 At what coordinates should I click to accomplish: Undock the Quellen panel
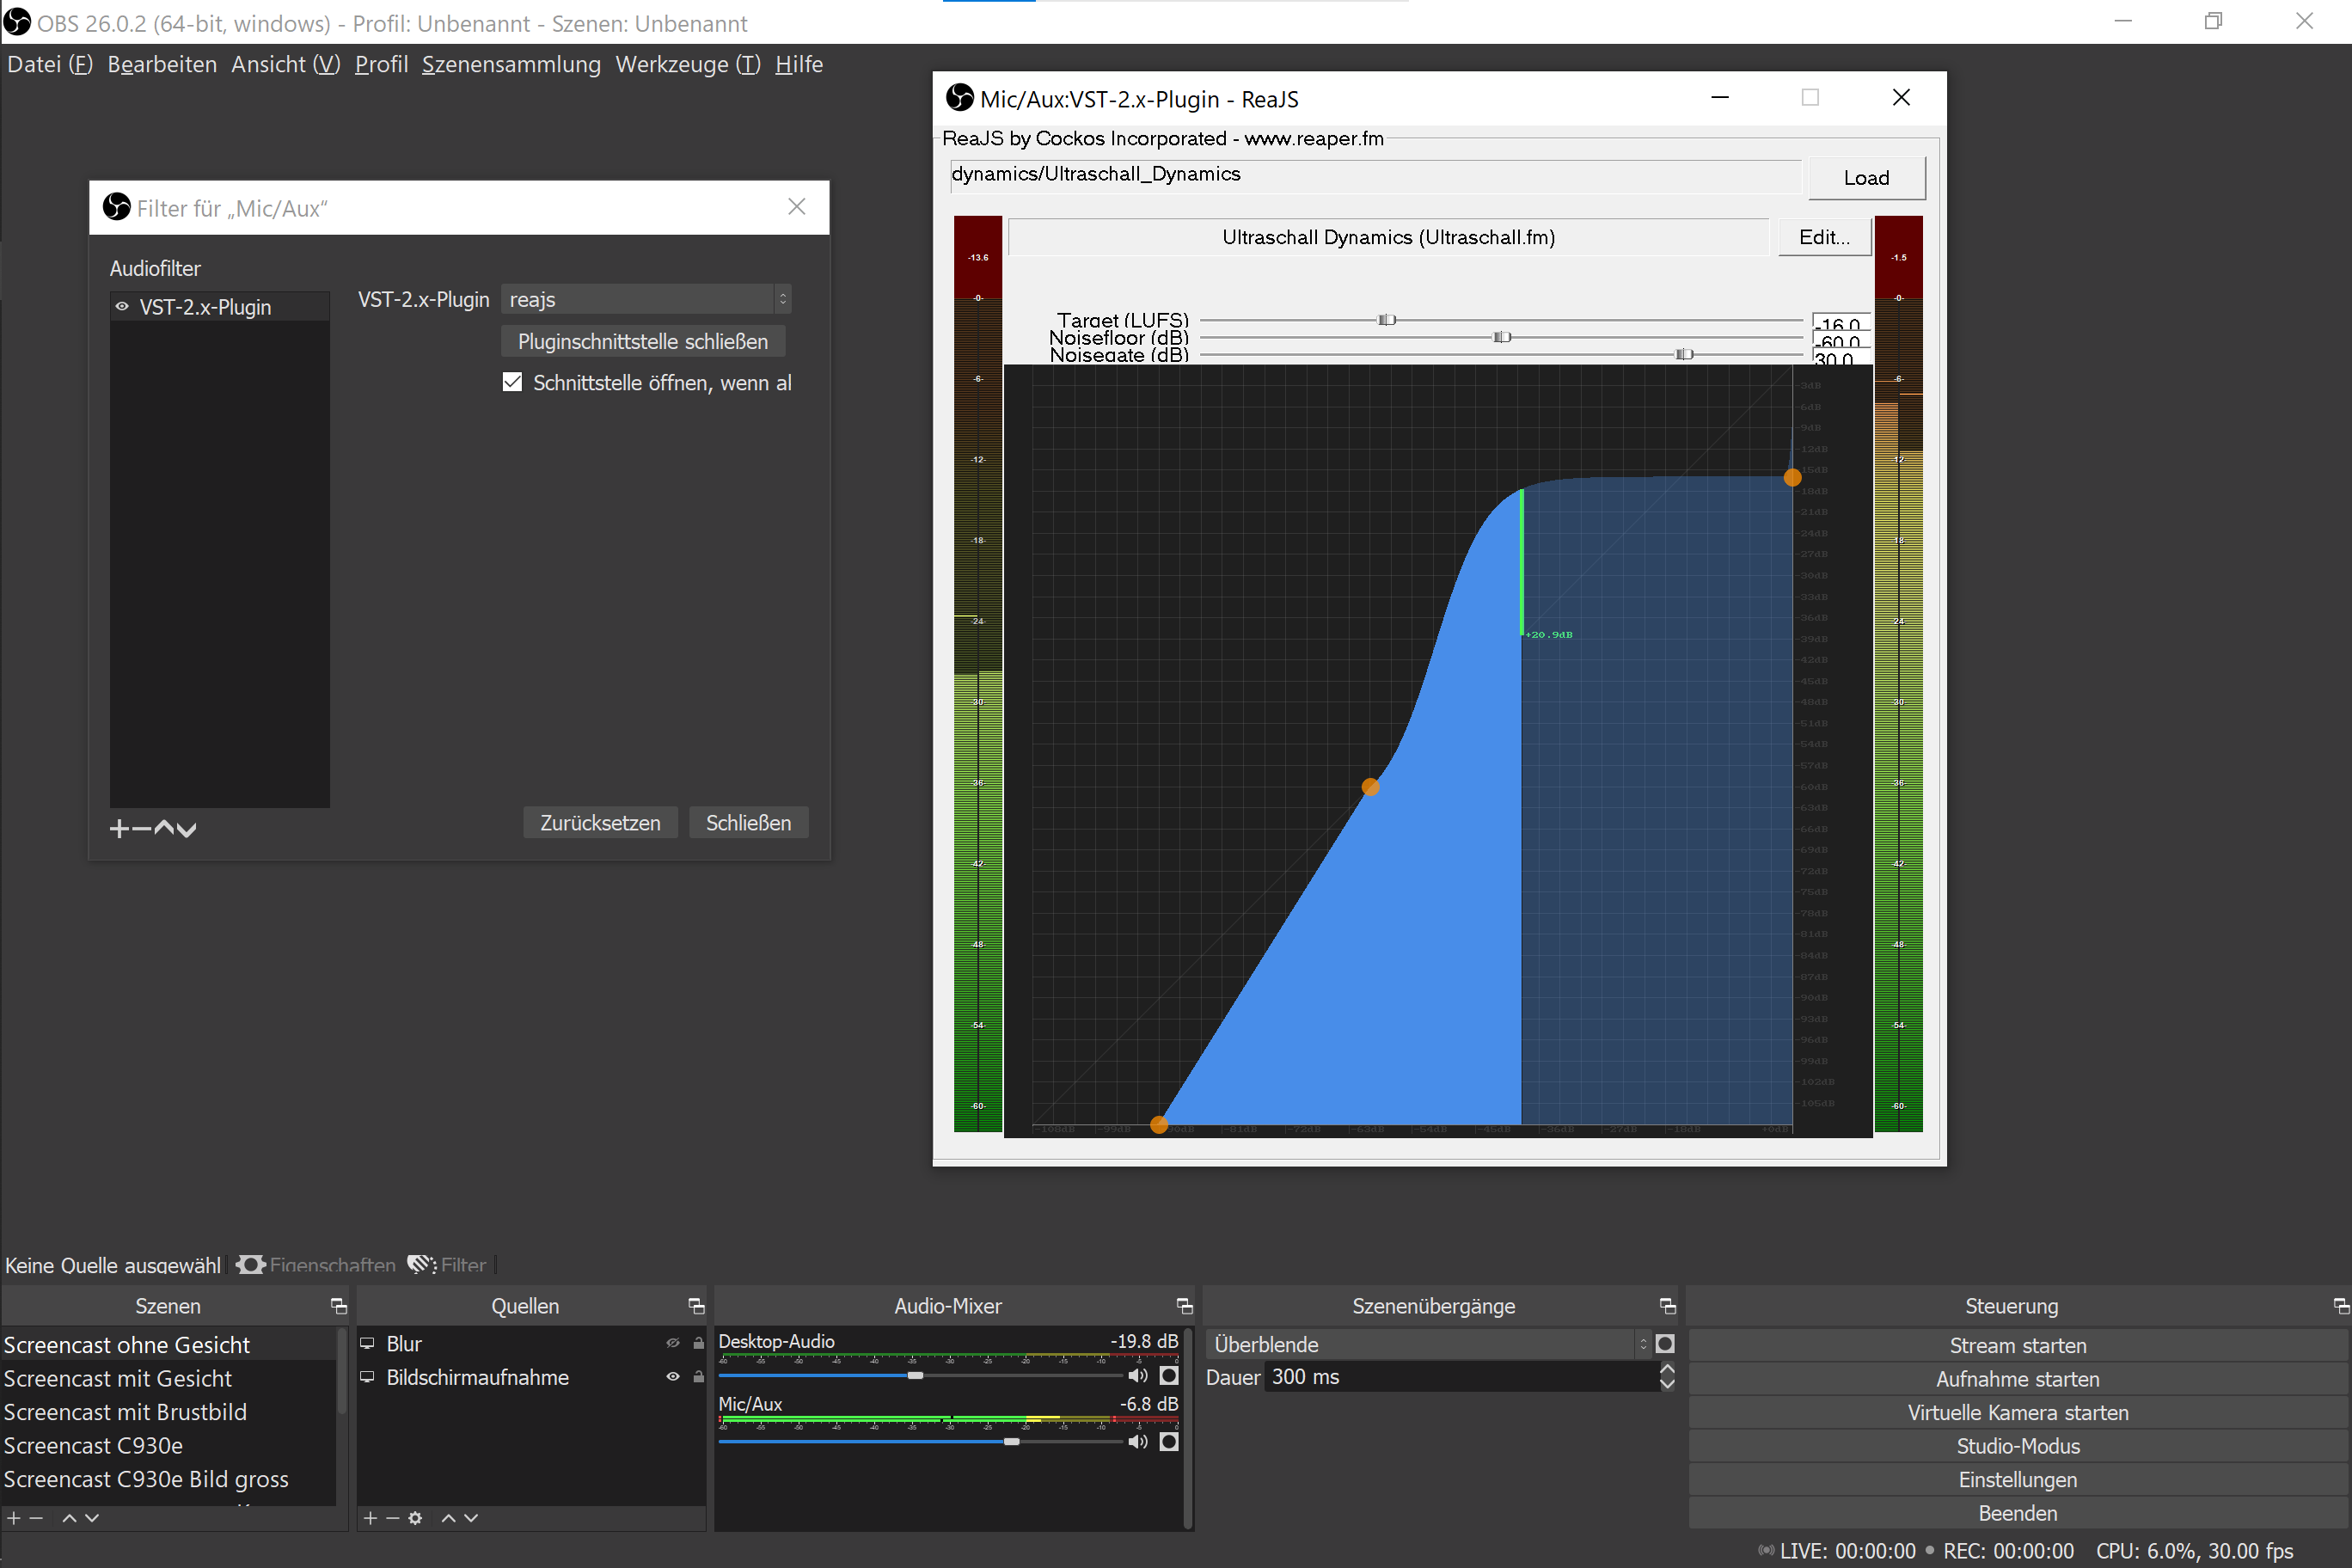click(x=696, y=1306)
